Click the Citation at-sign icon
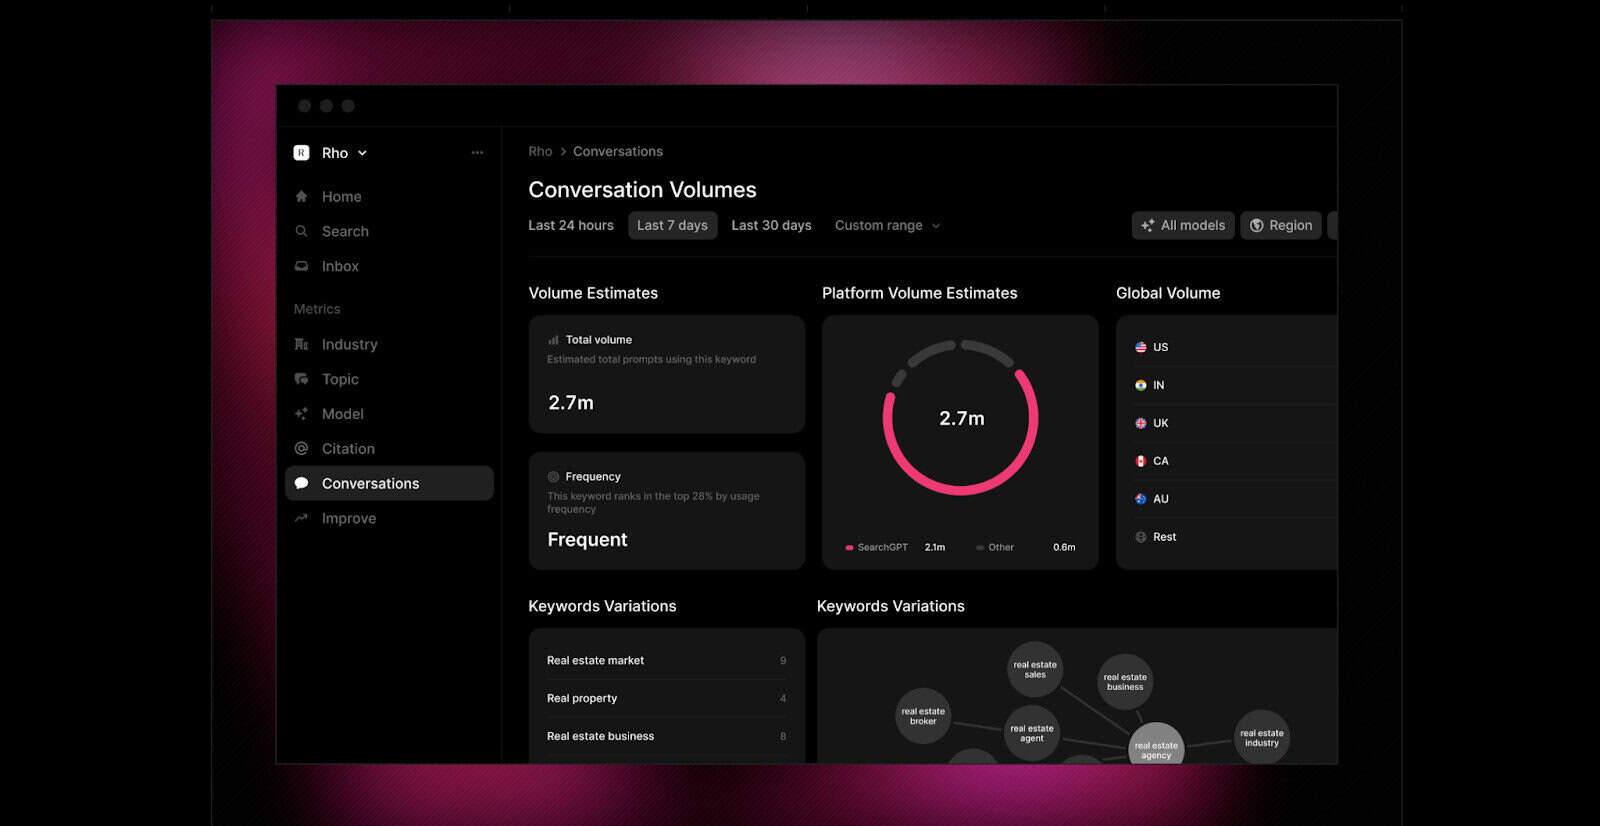This screenshot has width=1600, height=826. coord(301,449)
